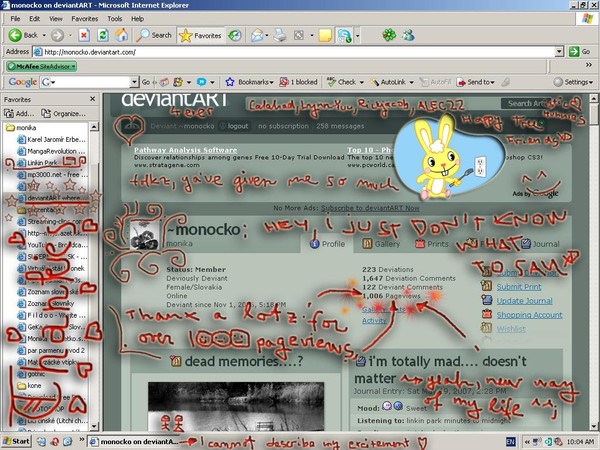Click the Forward arrow icon
600x450 pixels.
pos(57,35)
